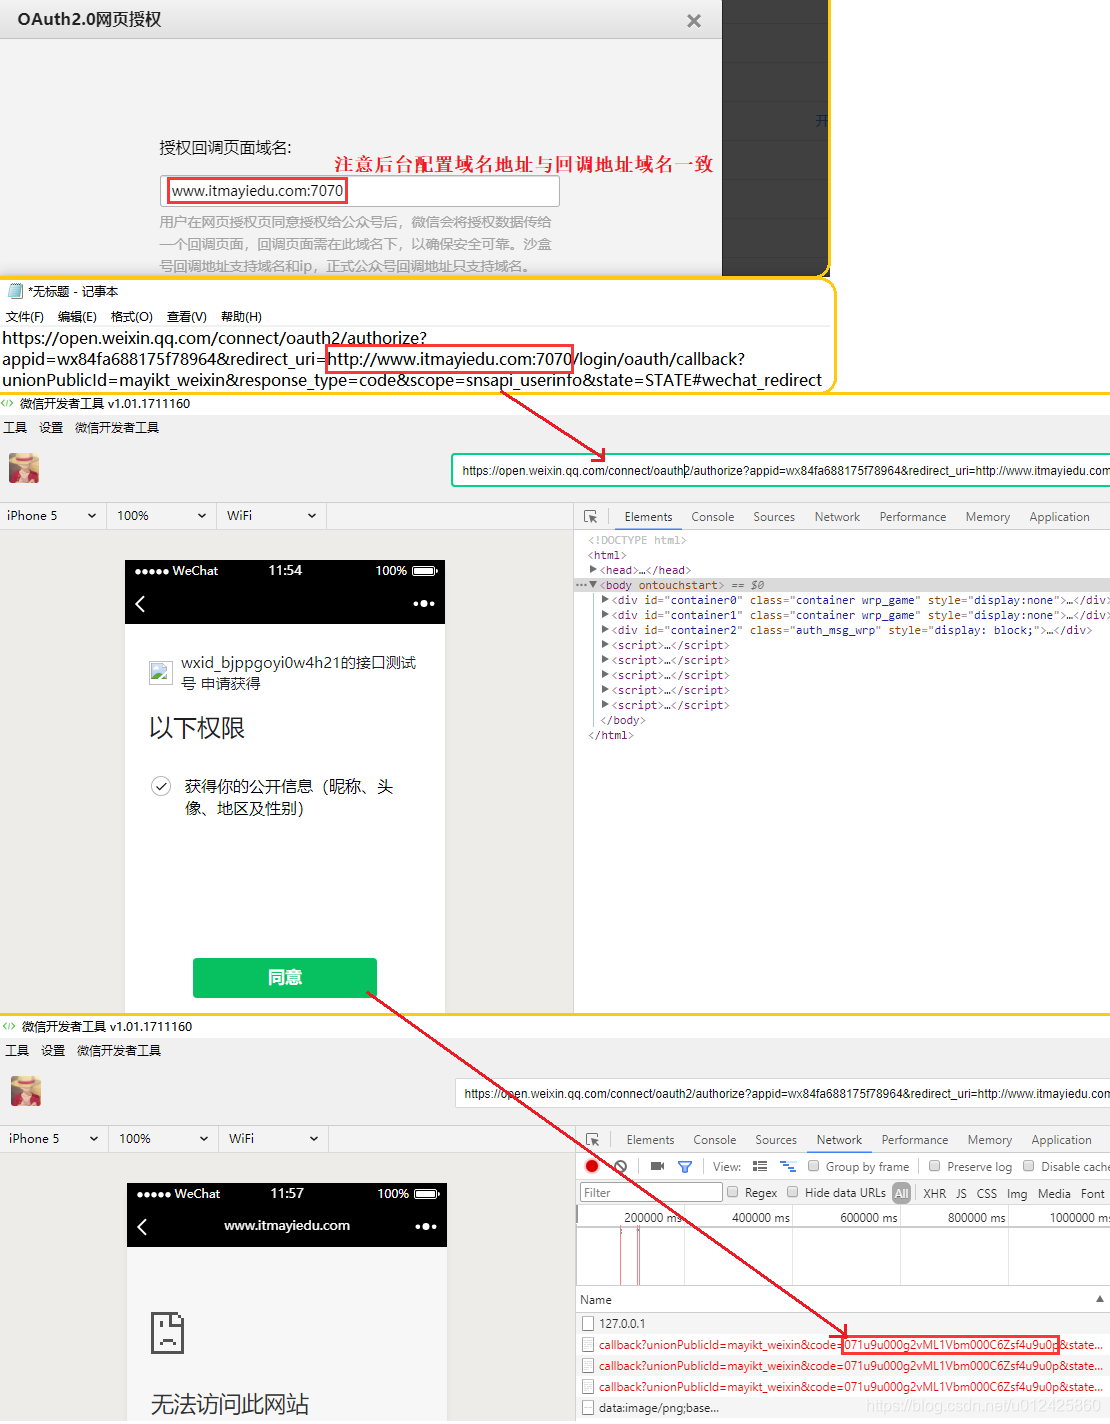Image resolution: width=1110 pixels, height=1424 pixels.
Task: Switch to Console tab in upper devtools
Action: coord(713,517)
